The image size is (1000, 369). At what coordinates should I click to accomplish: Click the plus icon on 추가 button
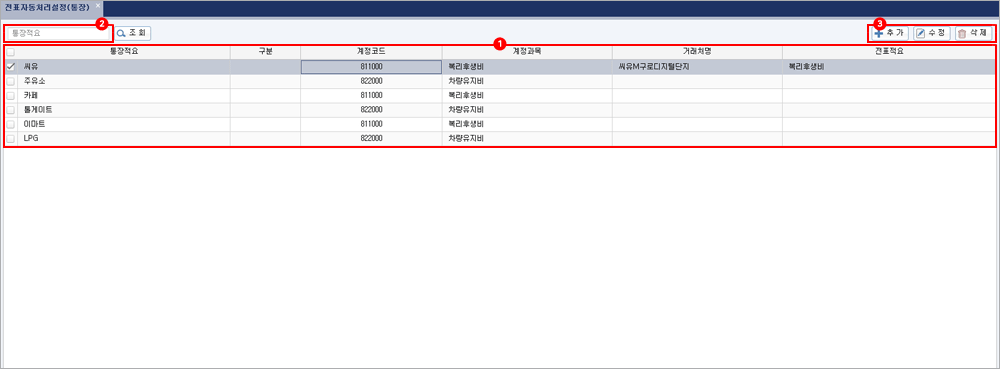[879, 33]
